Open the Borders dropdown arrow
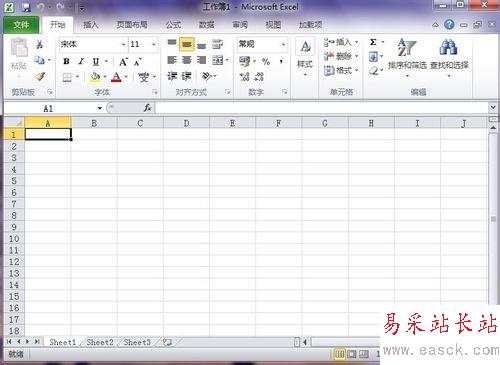This screenshot has width=500, height=365. [x=77, y=77]
